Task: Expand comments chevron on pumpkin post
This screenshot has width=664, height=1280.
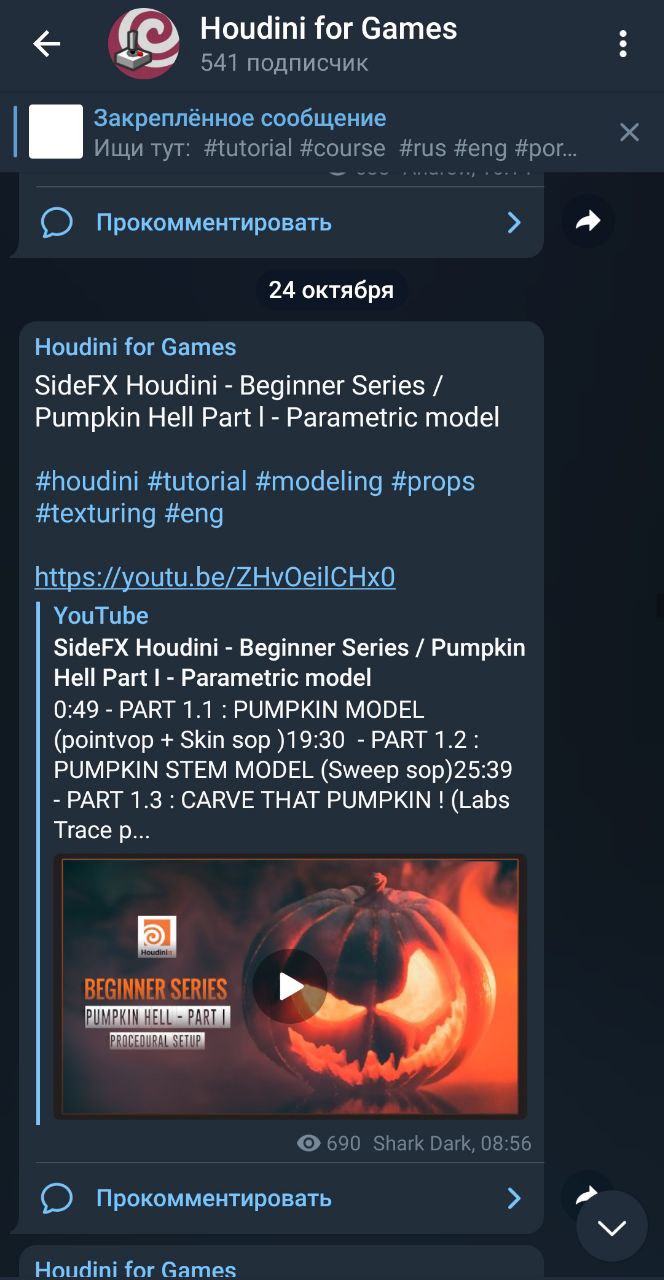Action: (x=514, y=1198)
